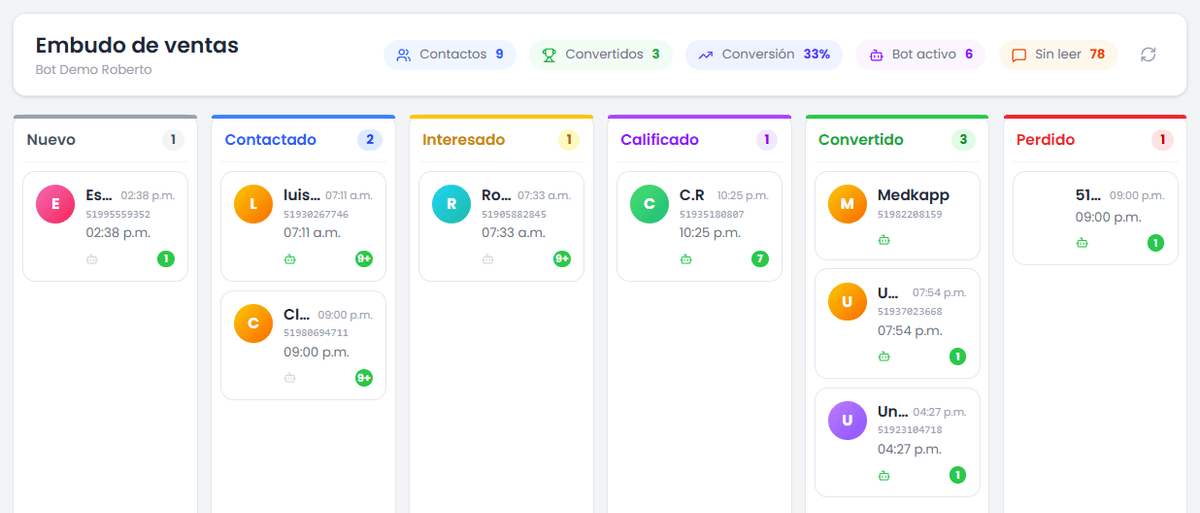Click bot icon on 51923104718 card
Image resolution: width=1200 pixels, height=513 pixels.
(x=884, y=475)
